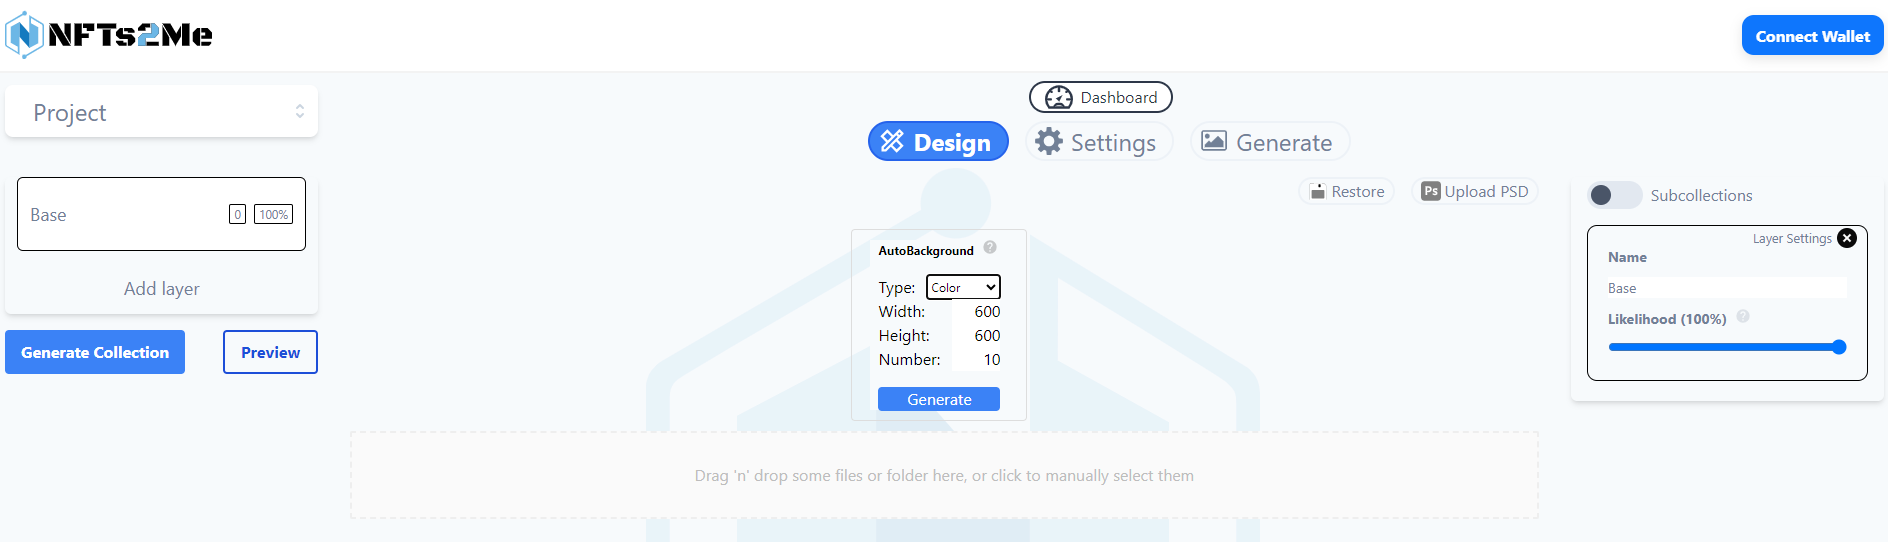The image size is (1888, 542).
Task: Click the NFTs2Me logo icon
Action: tap(24, 35)
